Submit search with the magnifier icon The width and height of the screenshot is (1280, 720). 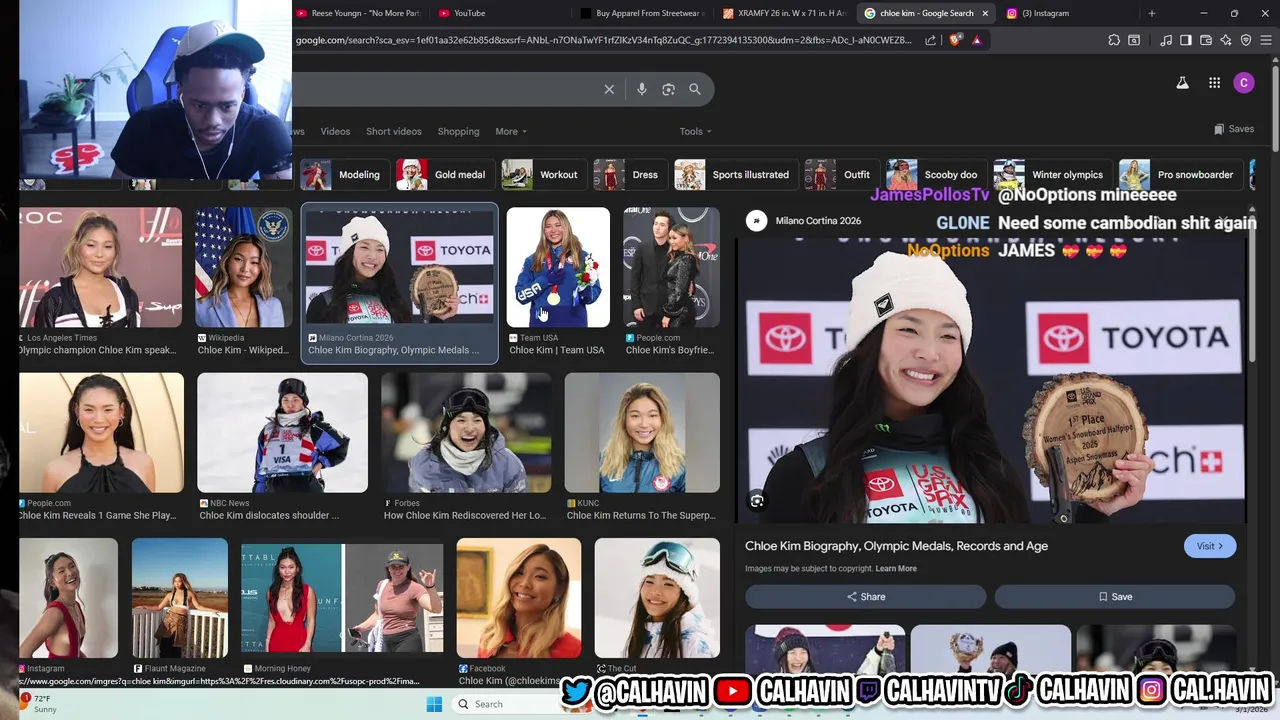[x=695, y=89]
